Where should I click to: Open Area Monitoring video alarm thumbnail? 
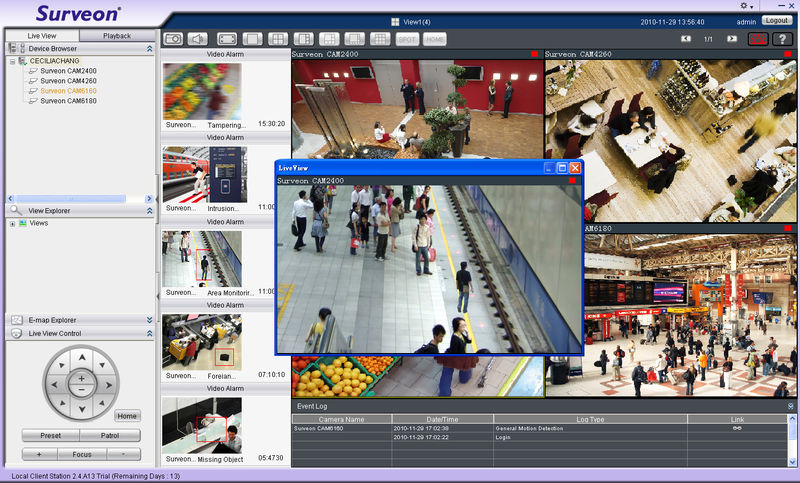pyautogui.click(x=202, y=259)
